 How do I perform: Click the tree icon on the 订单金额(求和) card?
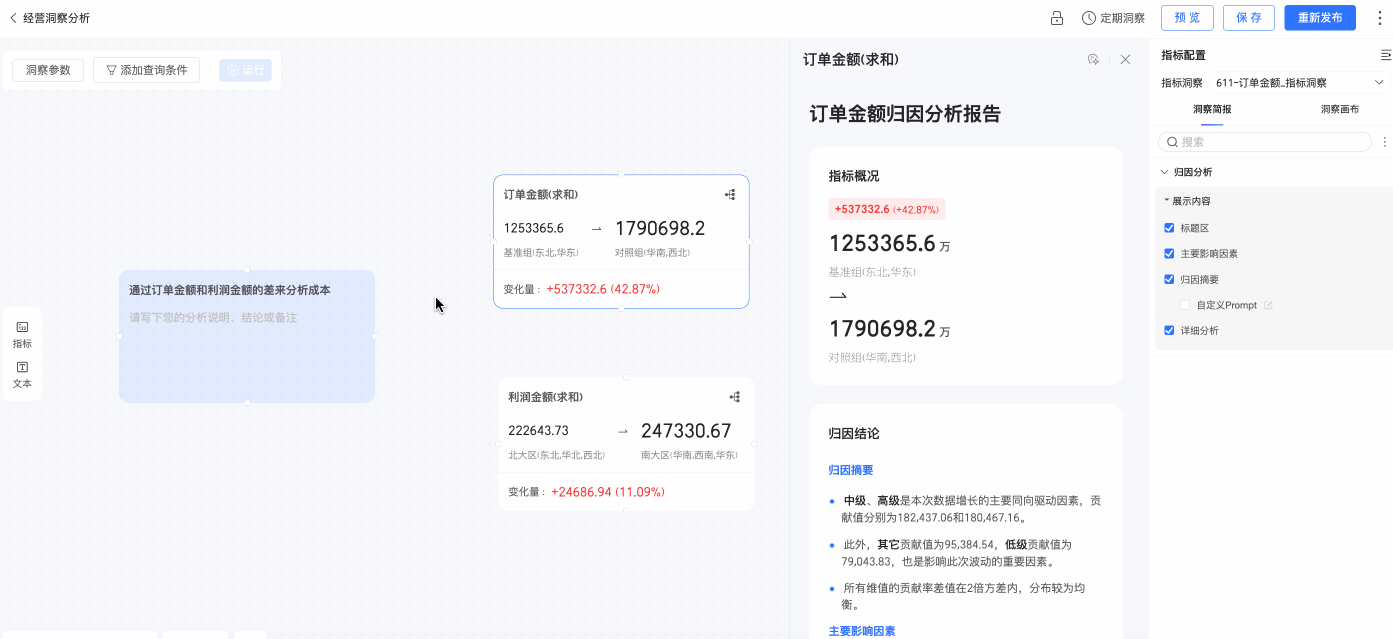click(731, 195)
